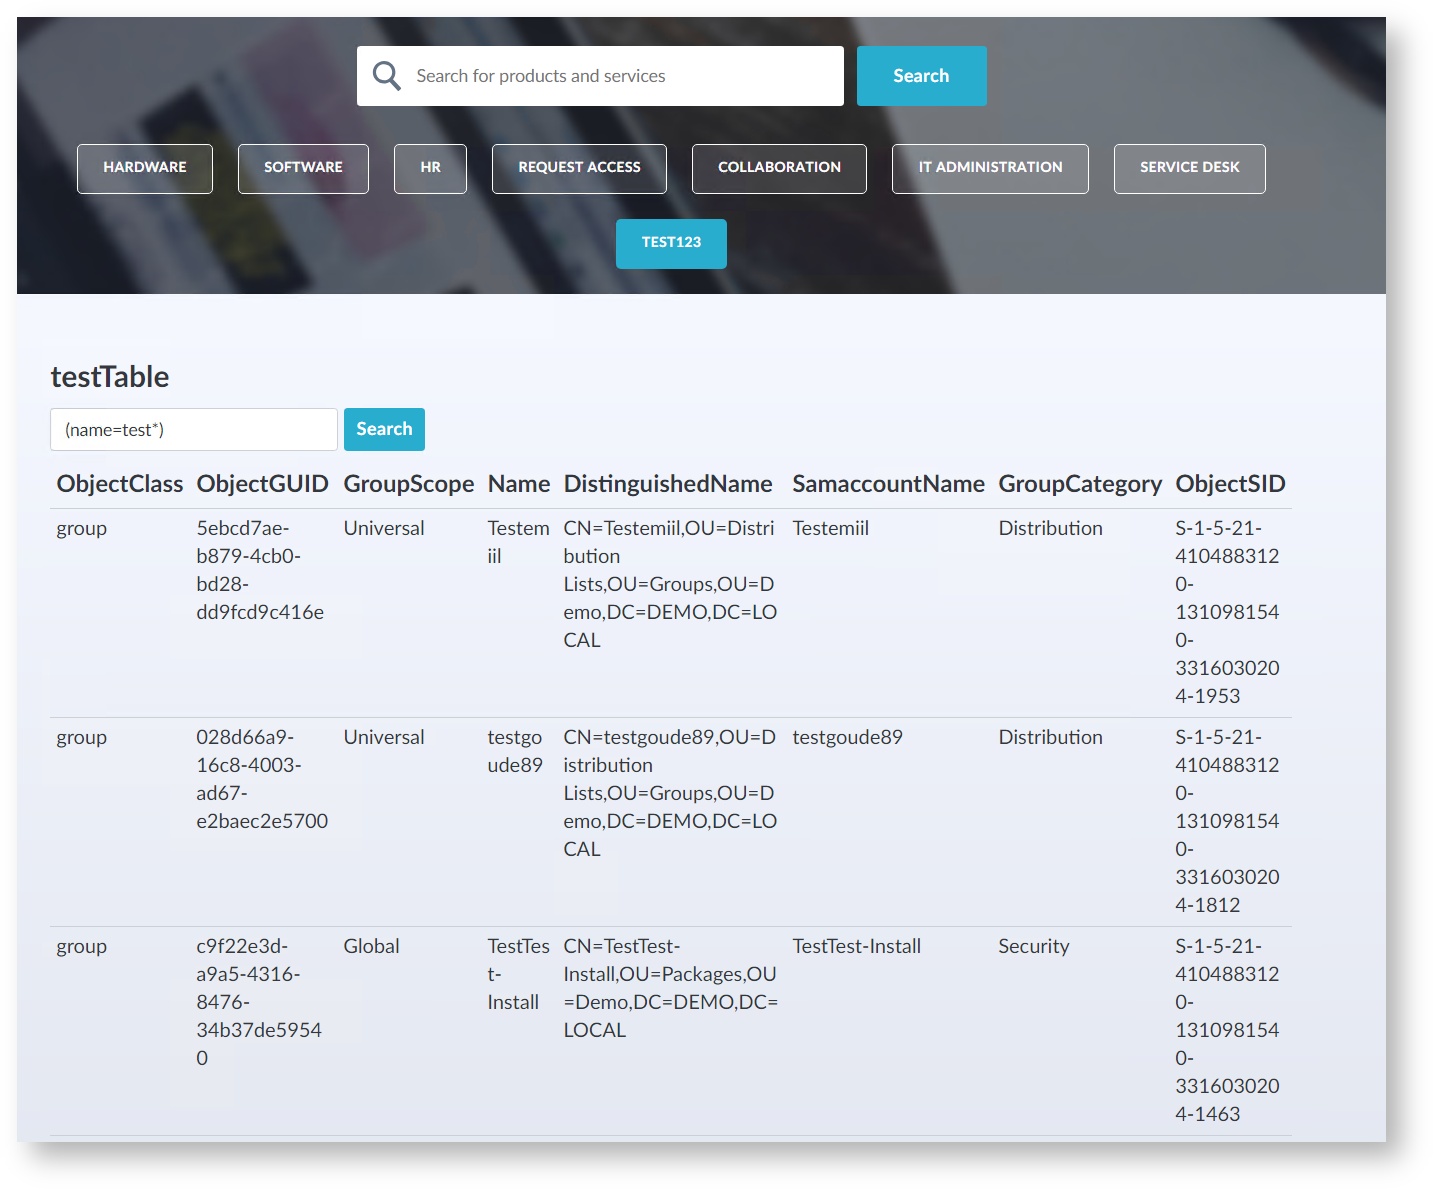
Task: Click the testTable filter input field
Action: coord(194,430)
